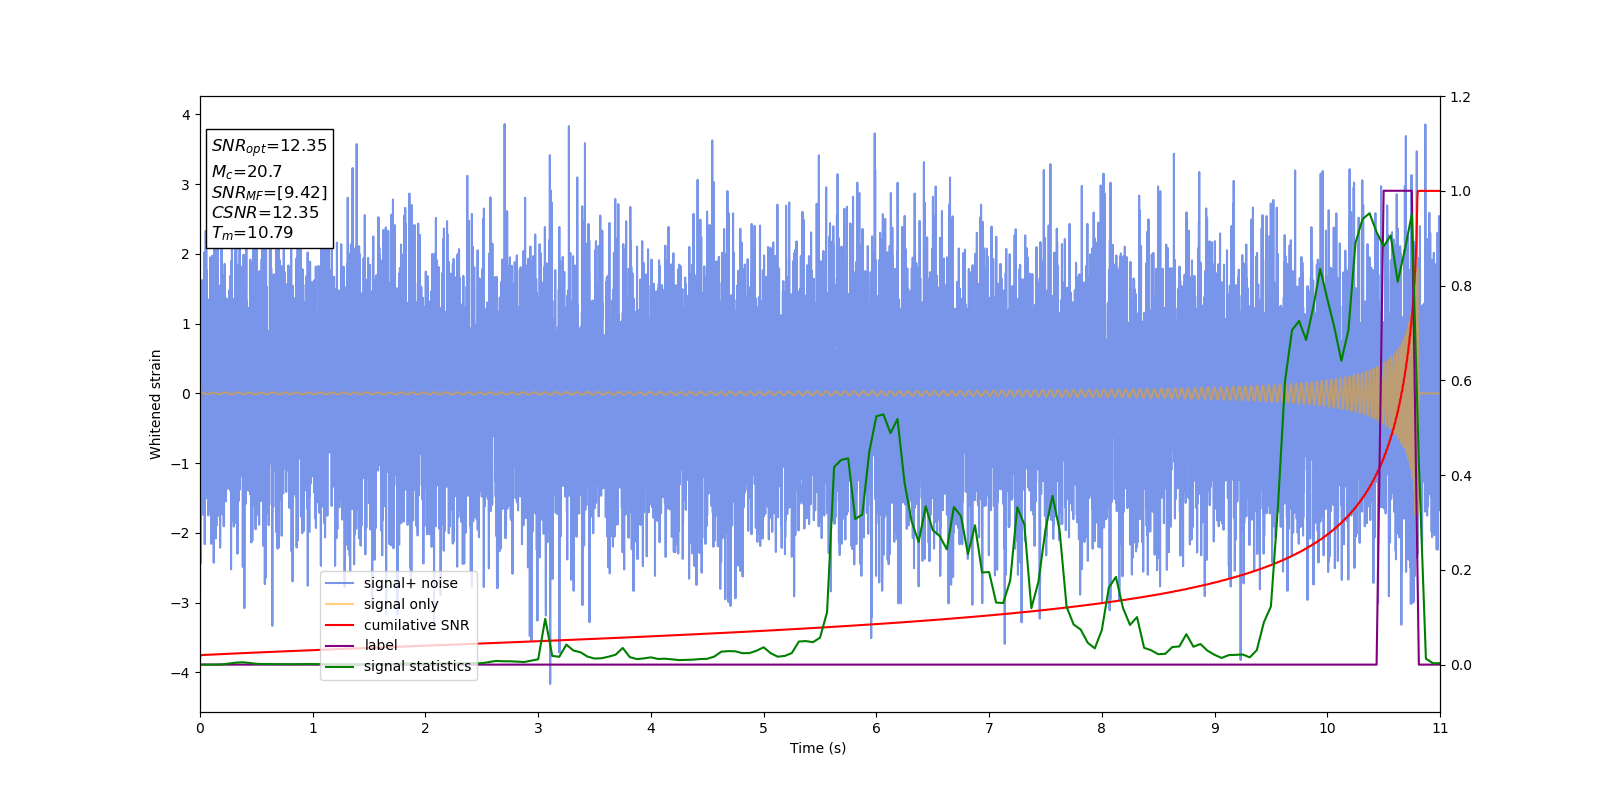Image resolution: width=1600 pixels, height=800 pixels.
Task: Click the left axis tick label 4
Action: [186, 115]
